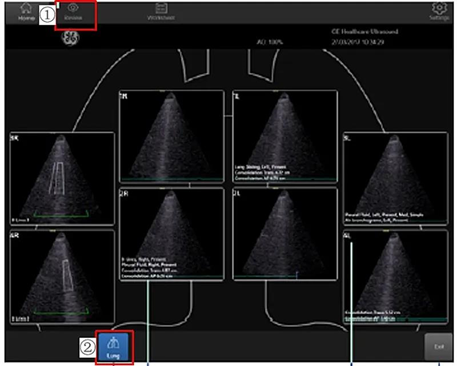The height and width of the screenshot is (366, 457).
Task: Click the B-lines box in 4R image
Action: (68, 275)
